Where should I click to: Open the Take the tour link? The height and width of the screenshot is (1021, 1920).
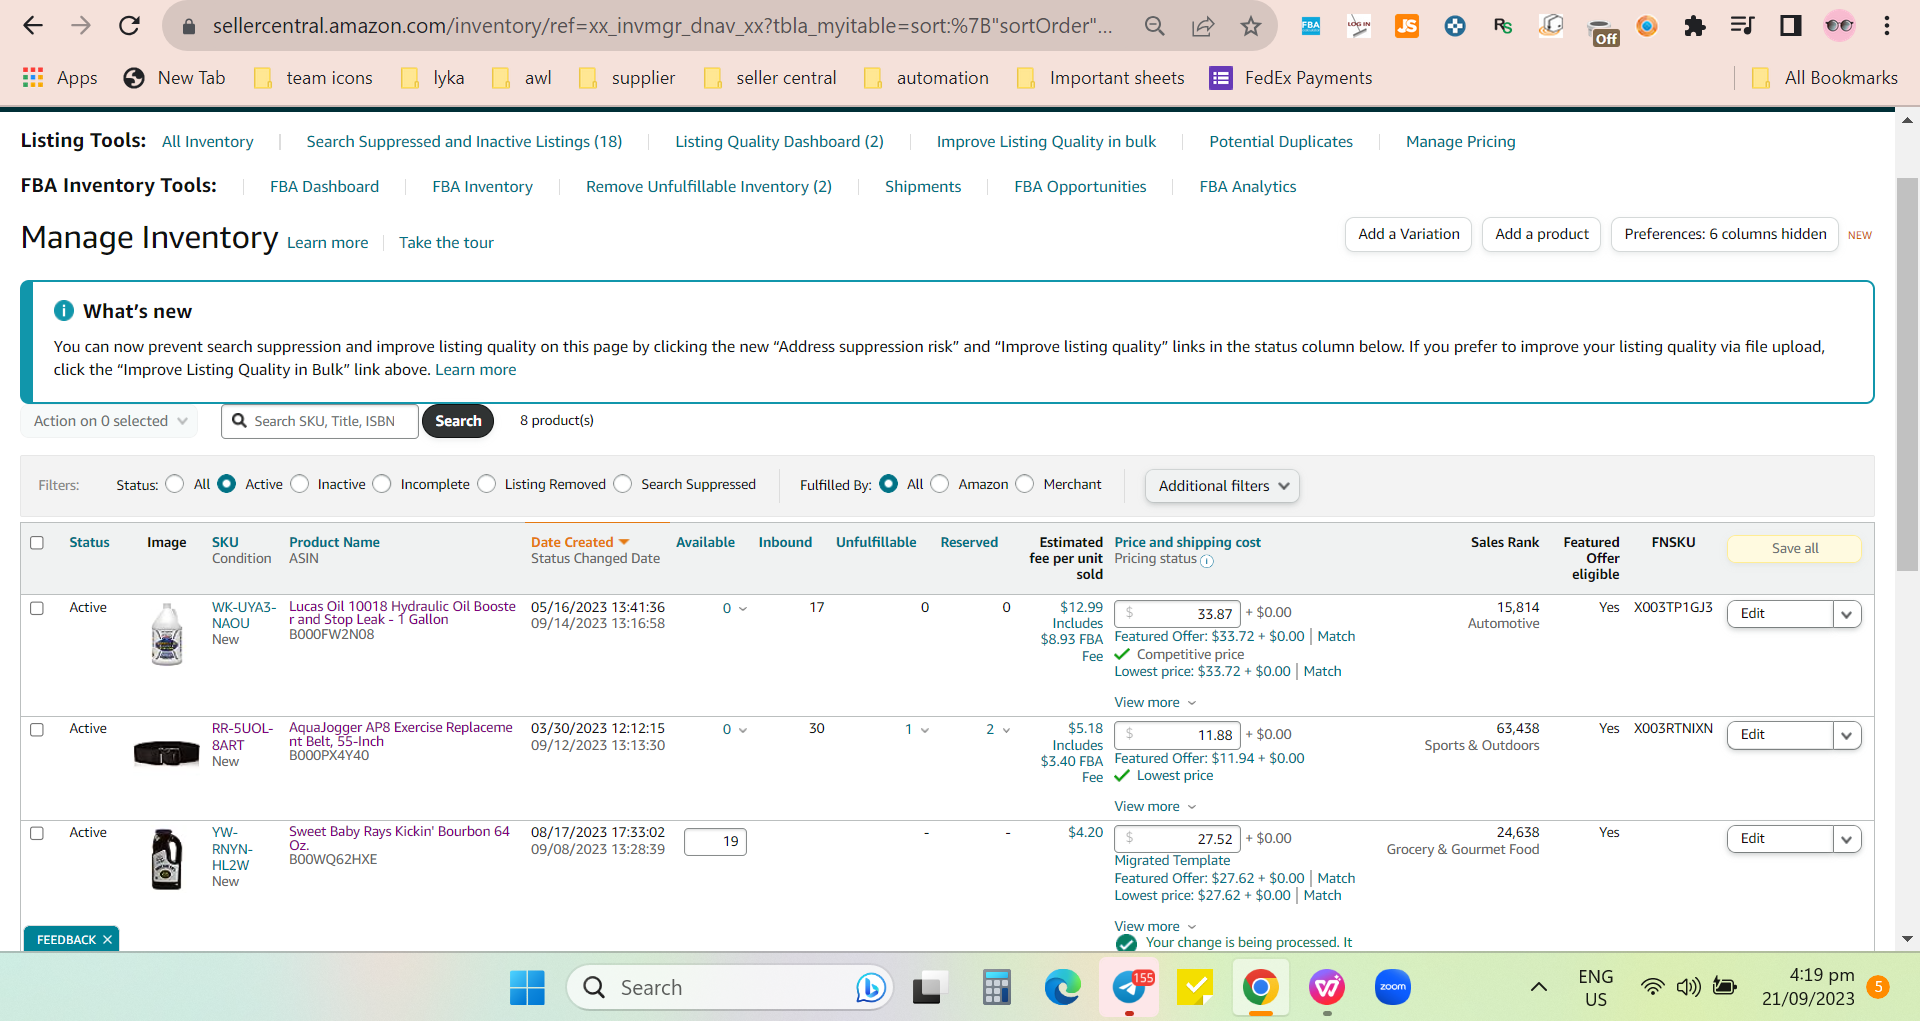click(446, 243)
